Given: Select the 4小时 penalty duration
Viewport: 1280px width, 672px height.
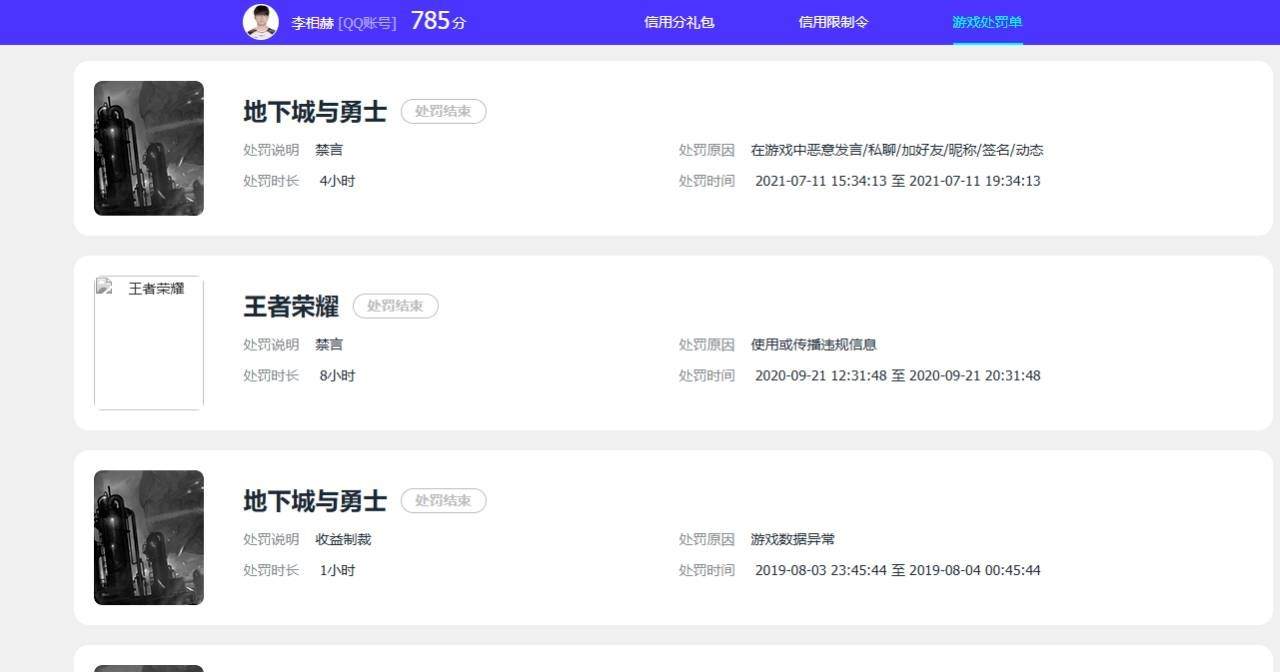Looking at the screenshot, I should click(337, 181).
